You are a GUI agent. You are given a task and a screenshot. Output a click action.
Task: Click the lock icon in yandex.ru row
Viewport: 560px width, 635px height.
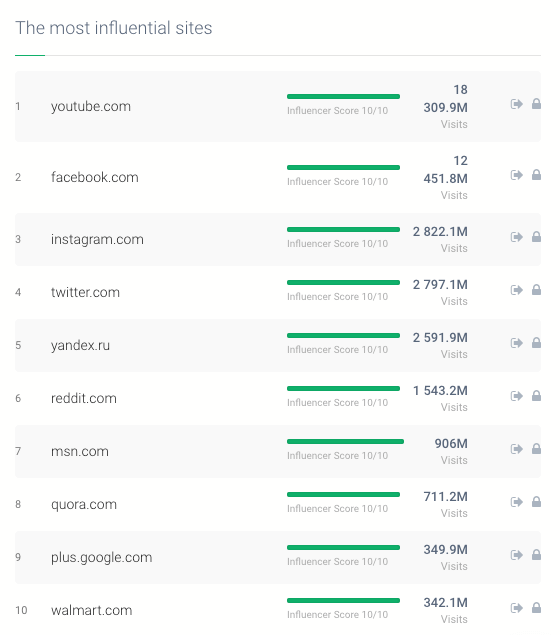point(536,343)
